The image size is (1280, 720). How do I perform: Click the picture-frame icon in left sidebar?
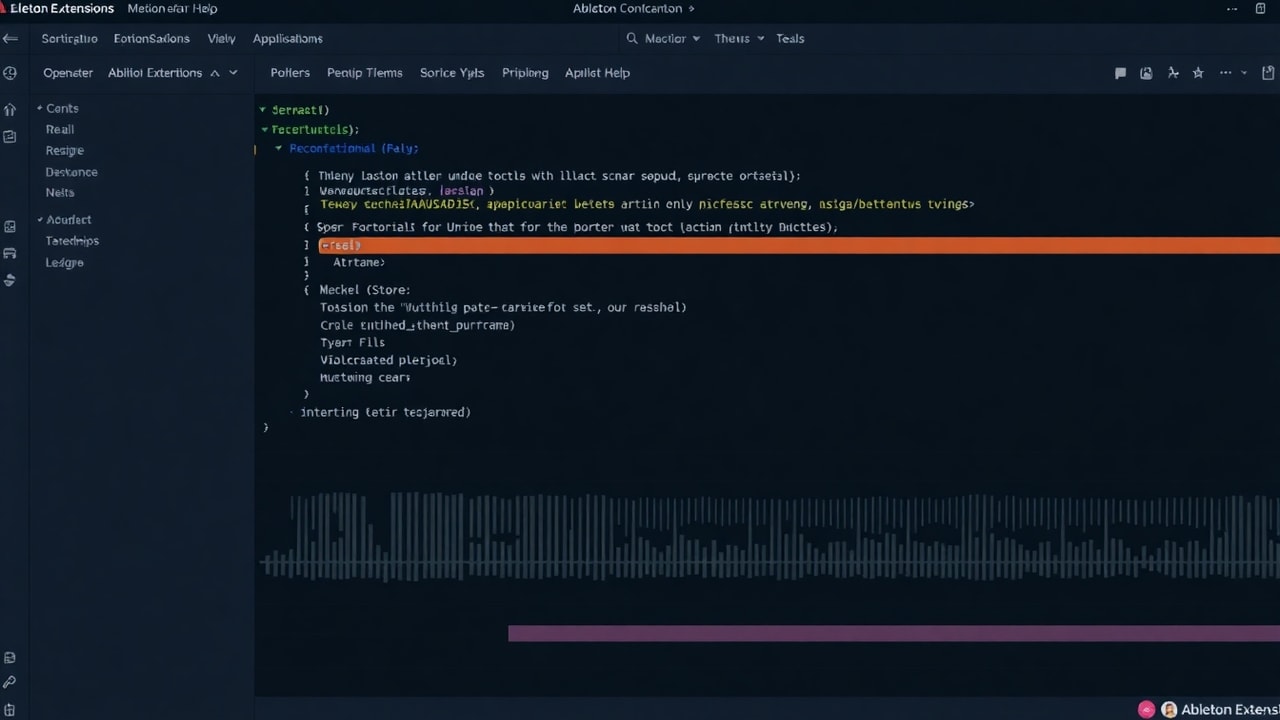[x=10, y=227]
